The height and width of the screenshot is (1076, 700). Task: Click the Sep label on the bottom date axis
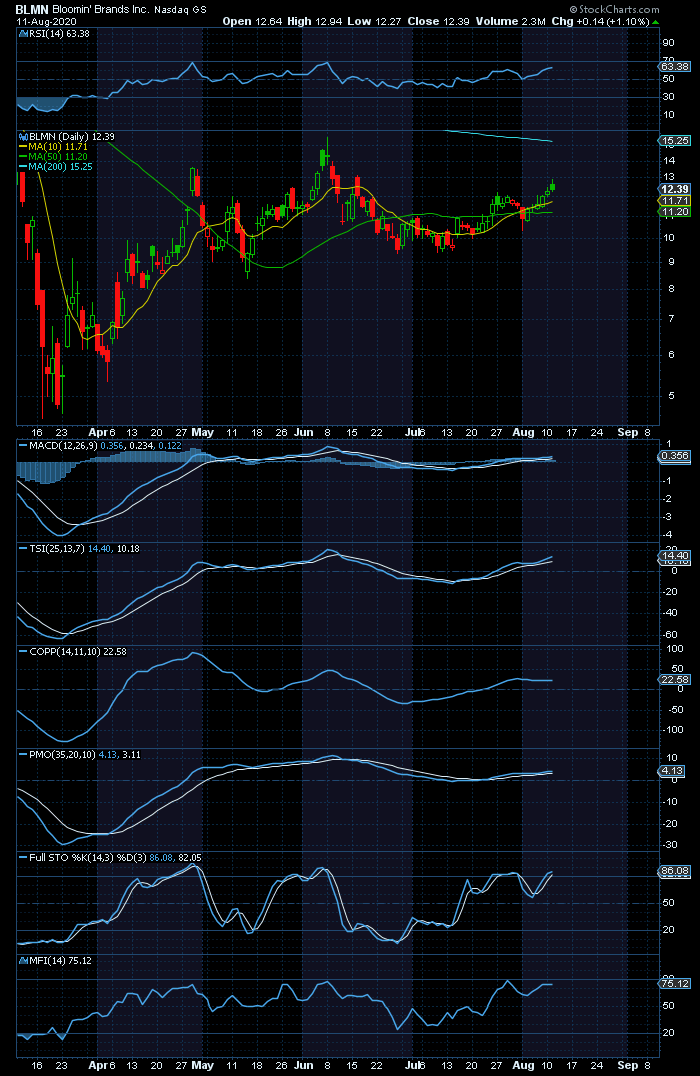click(x=627, y=1066)
